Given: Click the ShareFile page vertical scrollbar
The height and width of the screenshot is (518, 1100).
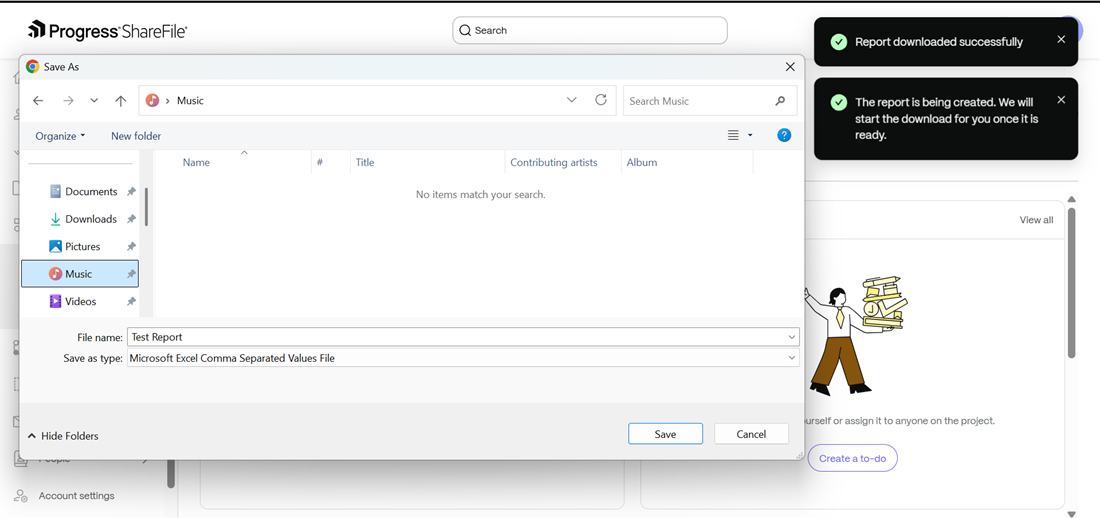Looking at the screenshot, I should pyautogui.click(x=1071, y=282).
